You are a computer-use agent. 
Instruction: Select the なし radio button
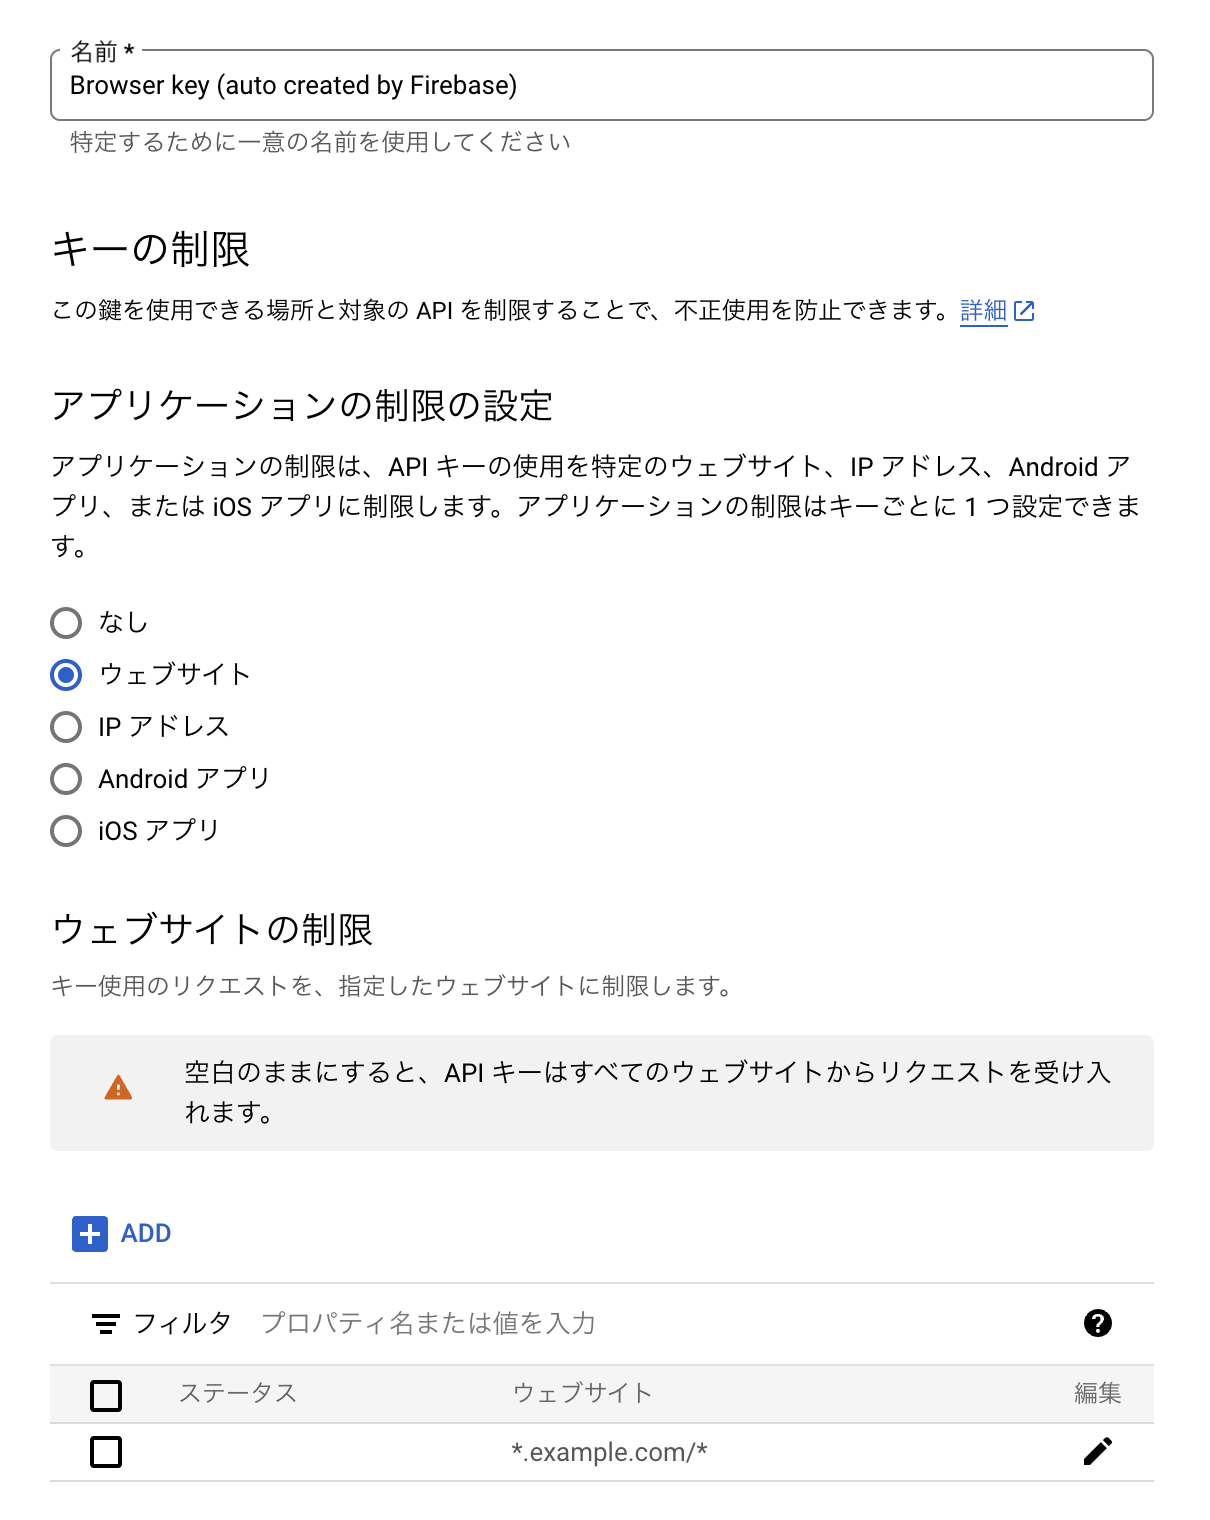(66, 622)
